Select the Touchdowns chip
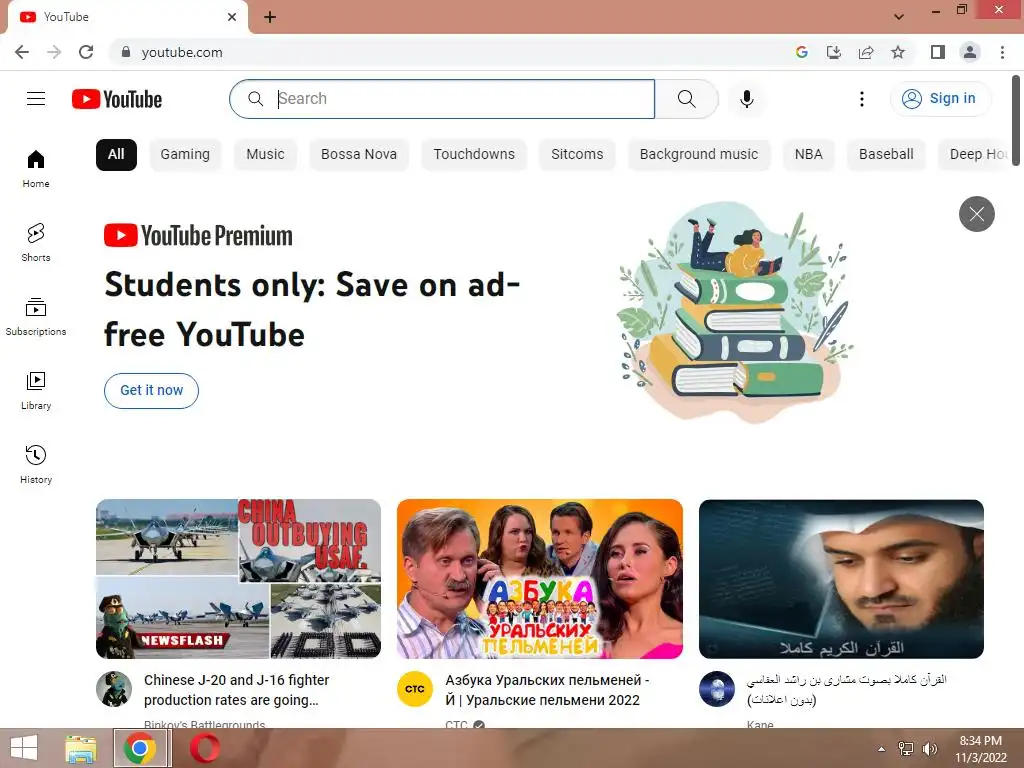 474,155
